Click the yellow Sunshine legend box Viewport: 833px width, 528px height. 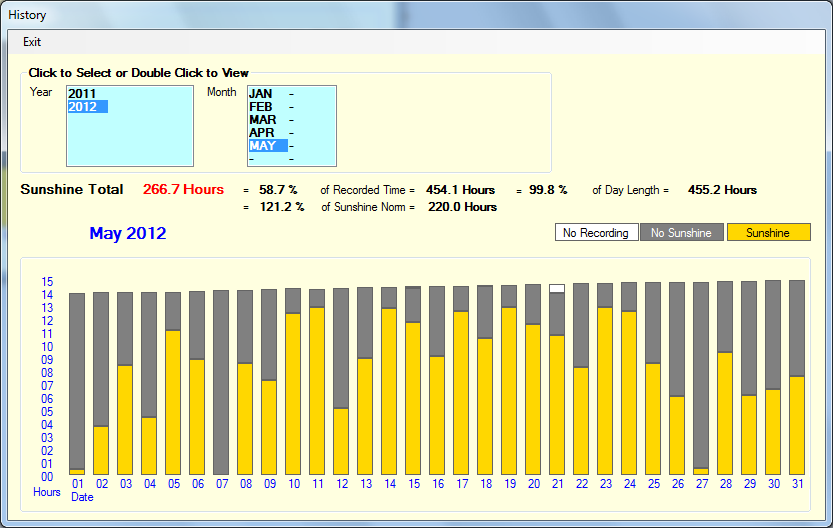(768, 233)
